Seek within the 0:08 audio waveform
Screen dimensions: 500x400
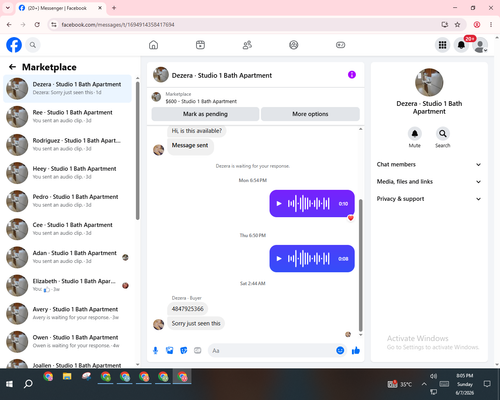coord(309,259)
